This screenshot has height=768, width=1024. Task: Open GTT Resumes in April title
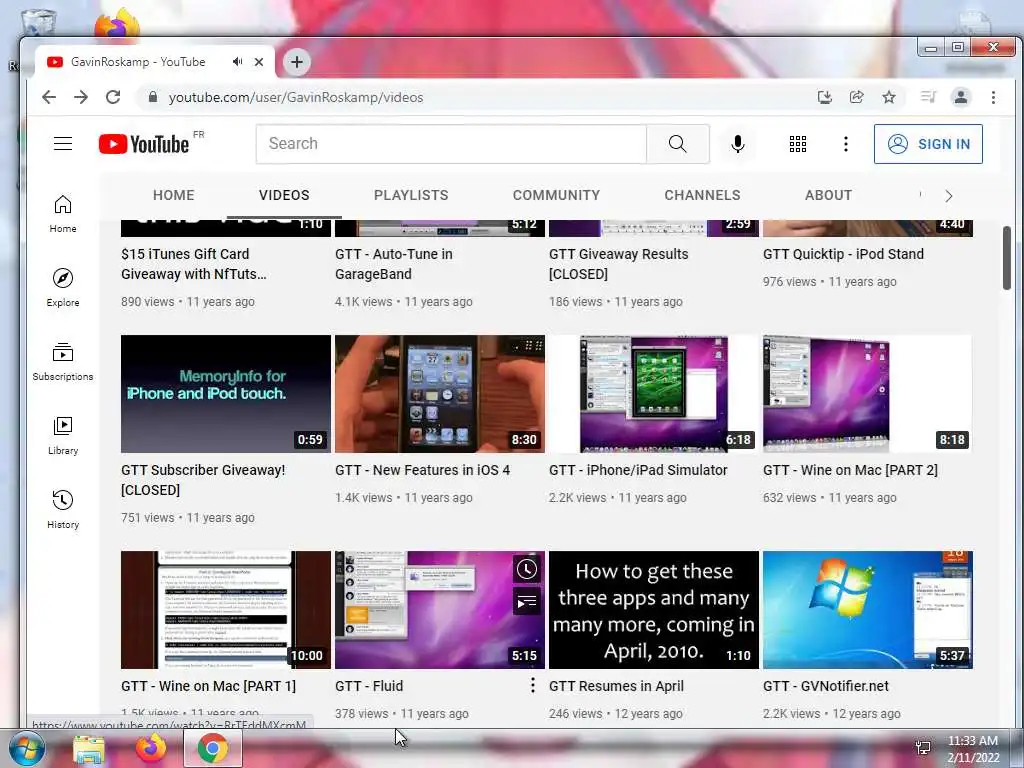(616, 686)
